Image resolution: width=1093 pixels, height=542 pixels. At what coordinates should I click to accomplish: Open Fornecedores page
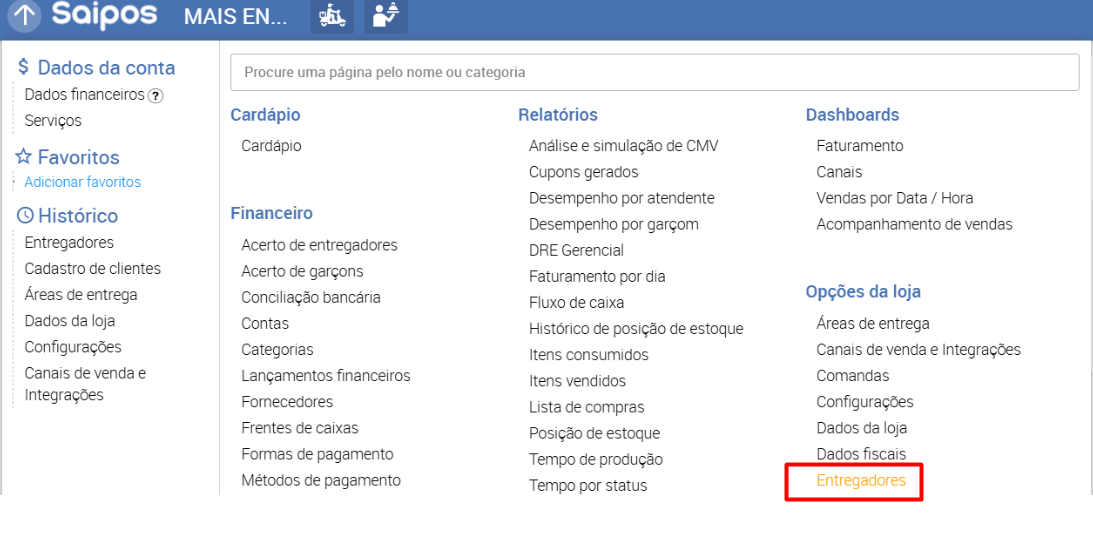(x=287, y=402)
